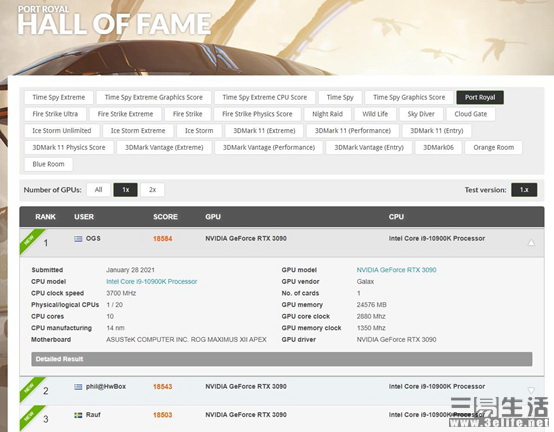Switch to Wild Life rankings
The height and width of the screenshot is (432, 554).
[x=375, y=114]
